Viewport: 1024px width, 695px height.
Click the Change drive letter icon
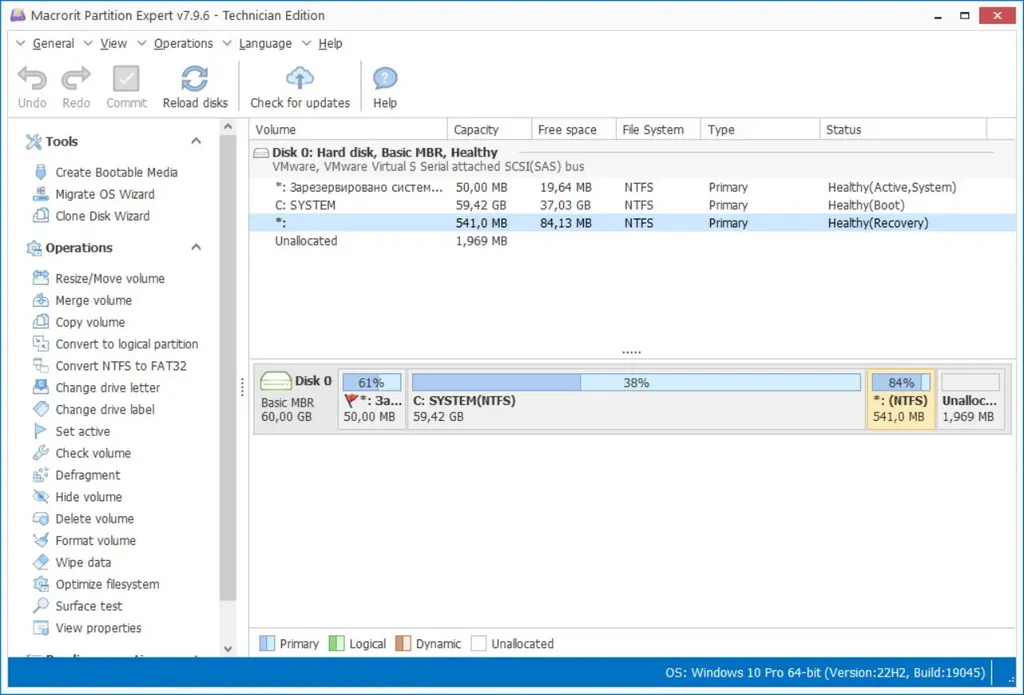pos(40,387)
